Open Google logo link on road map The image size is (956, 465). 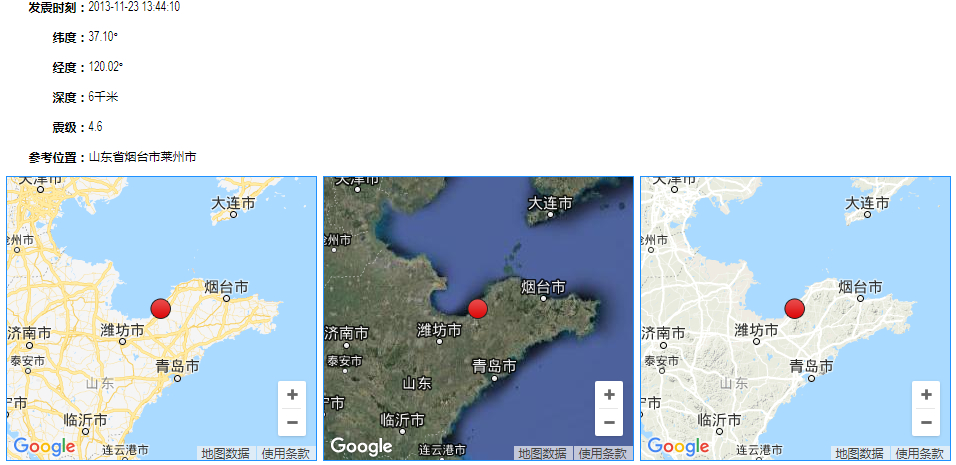tap(45, 447)
